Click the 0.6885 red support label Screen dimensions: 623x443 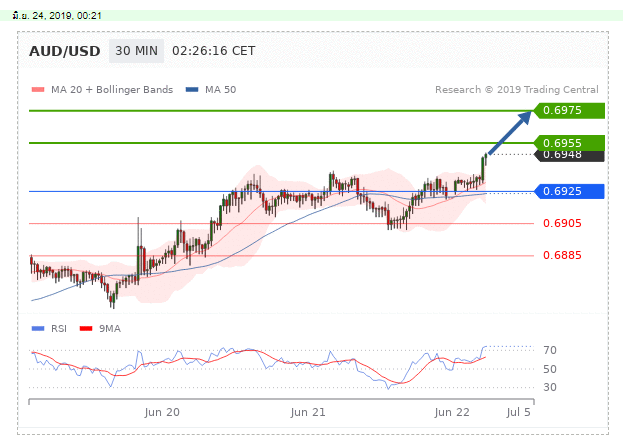(562, 255)
